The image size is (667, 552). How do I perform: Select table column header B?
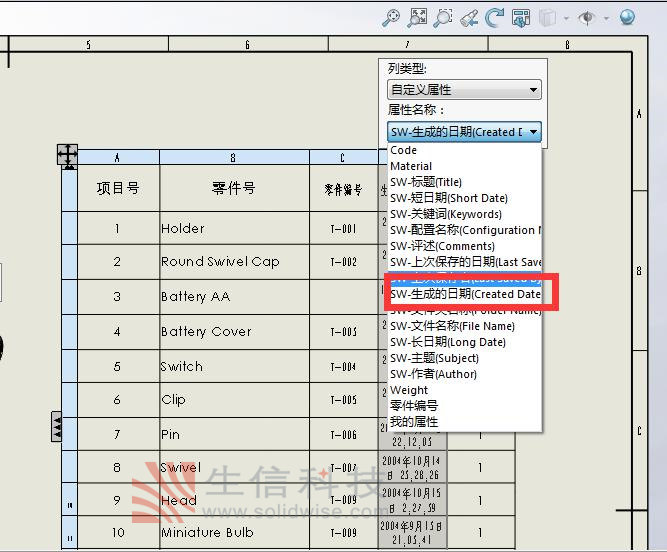(x=234, y=157)
